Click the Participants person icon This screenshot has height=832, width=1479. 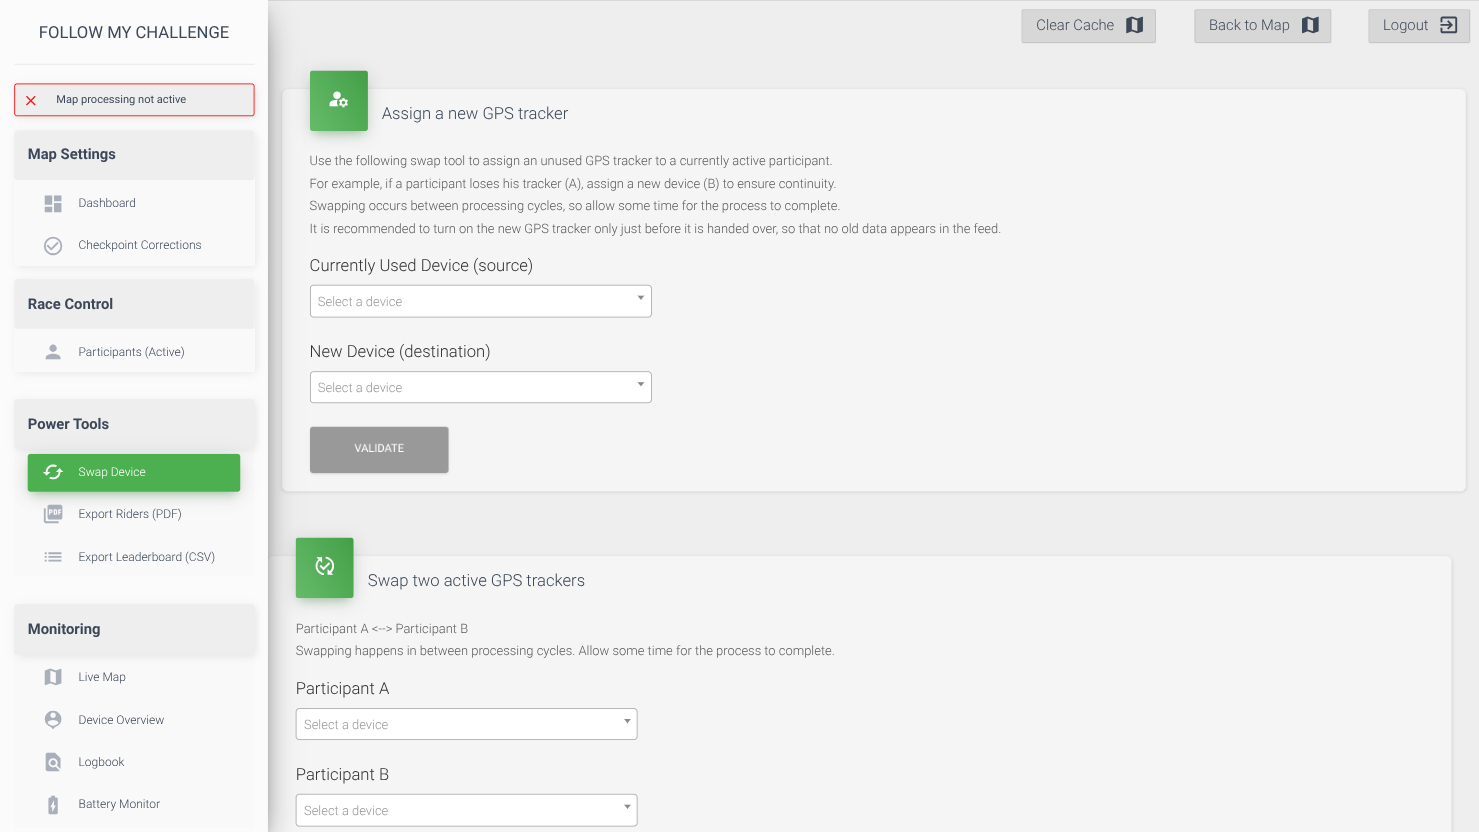53,352
